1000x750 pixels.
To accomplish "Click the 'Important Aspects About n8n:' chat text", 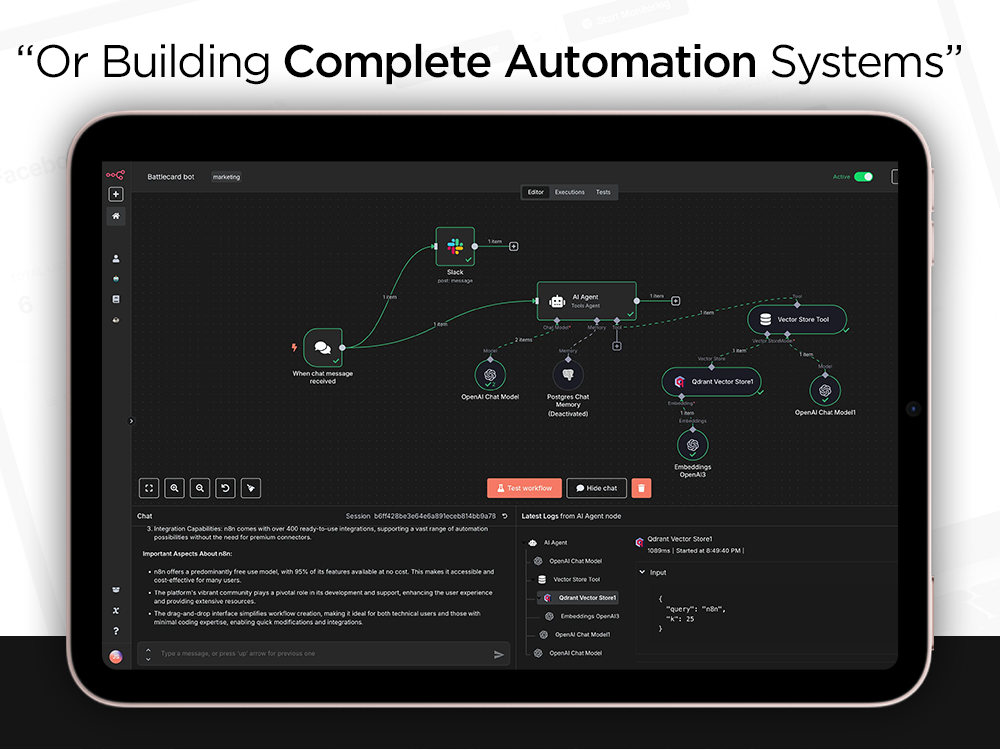I will click(188, 554).
